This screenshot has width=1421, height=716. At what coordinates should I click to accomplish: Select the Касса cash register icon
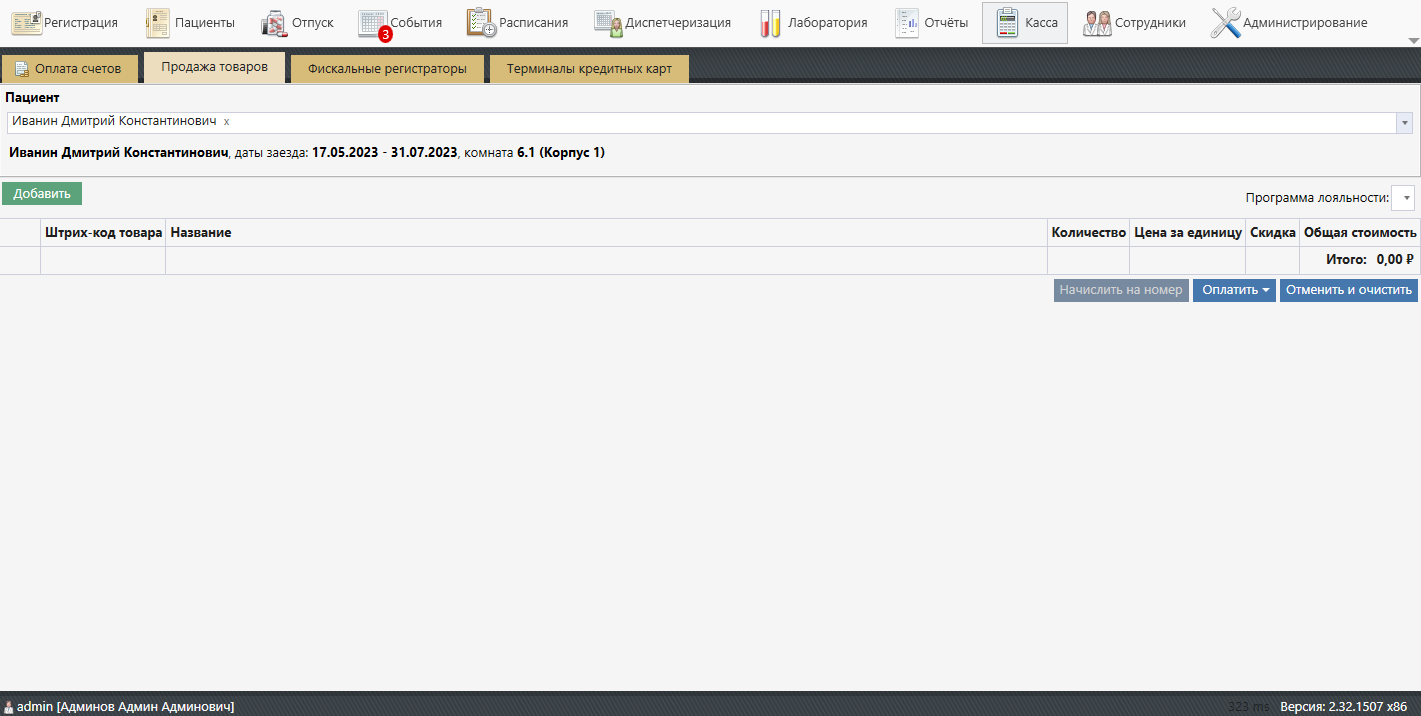click(x=1008, y=23)
